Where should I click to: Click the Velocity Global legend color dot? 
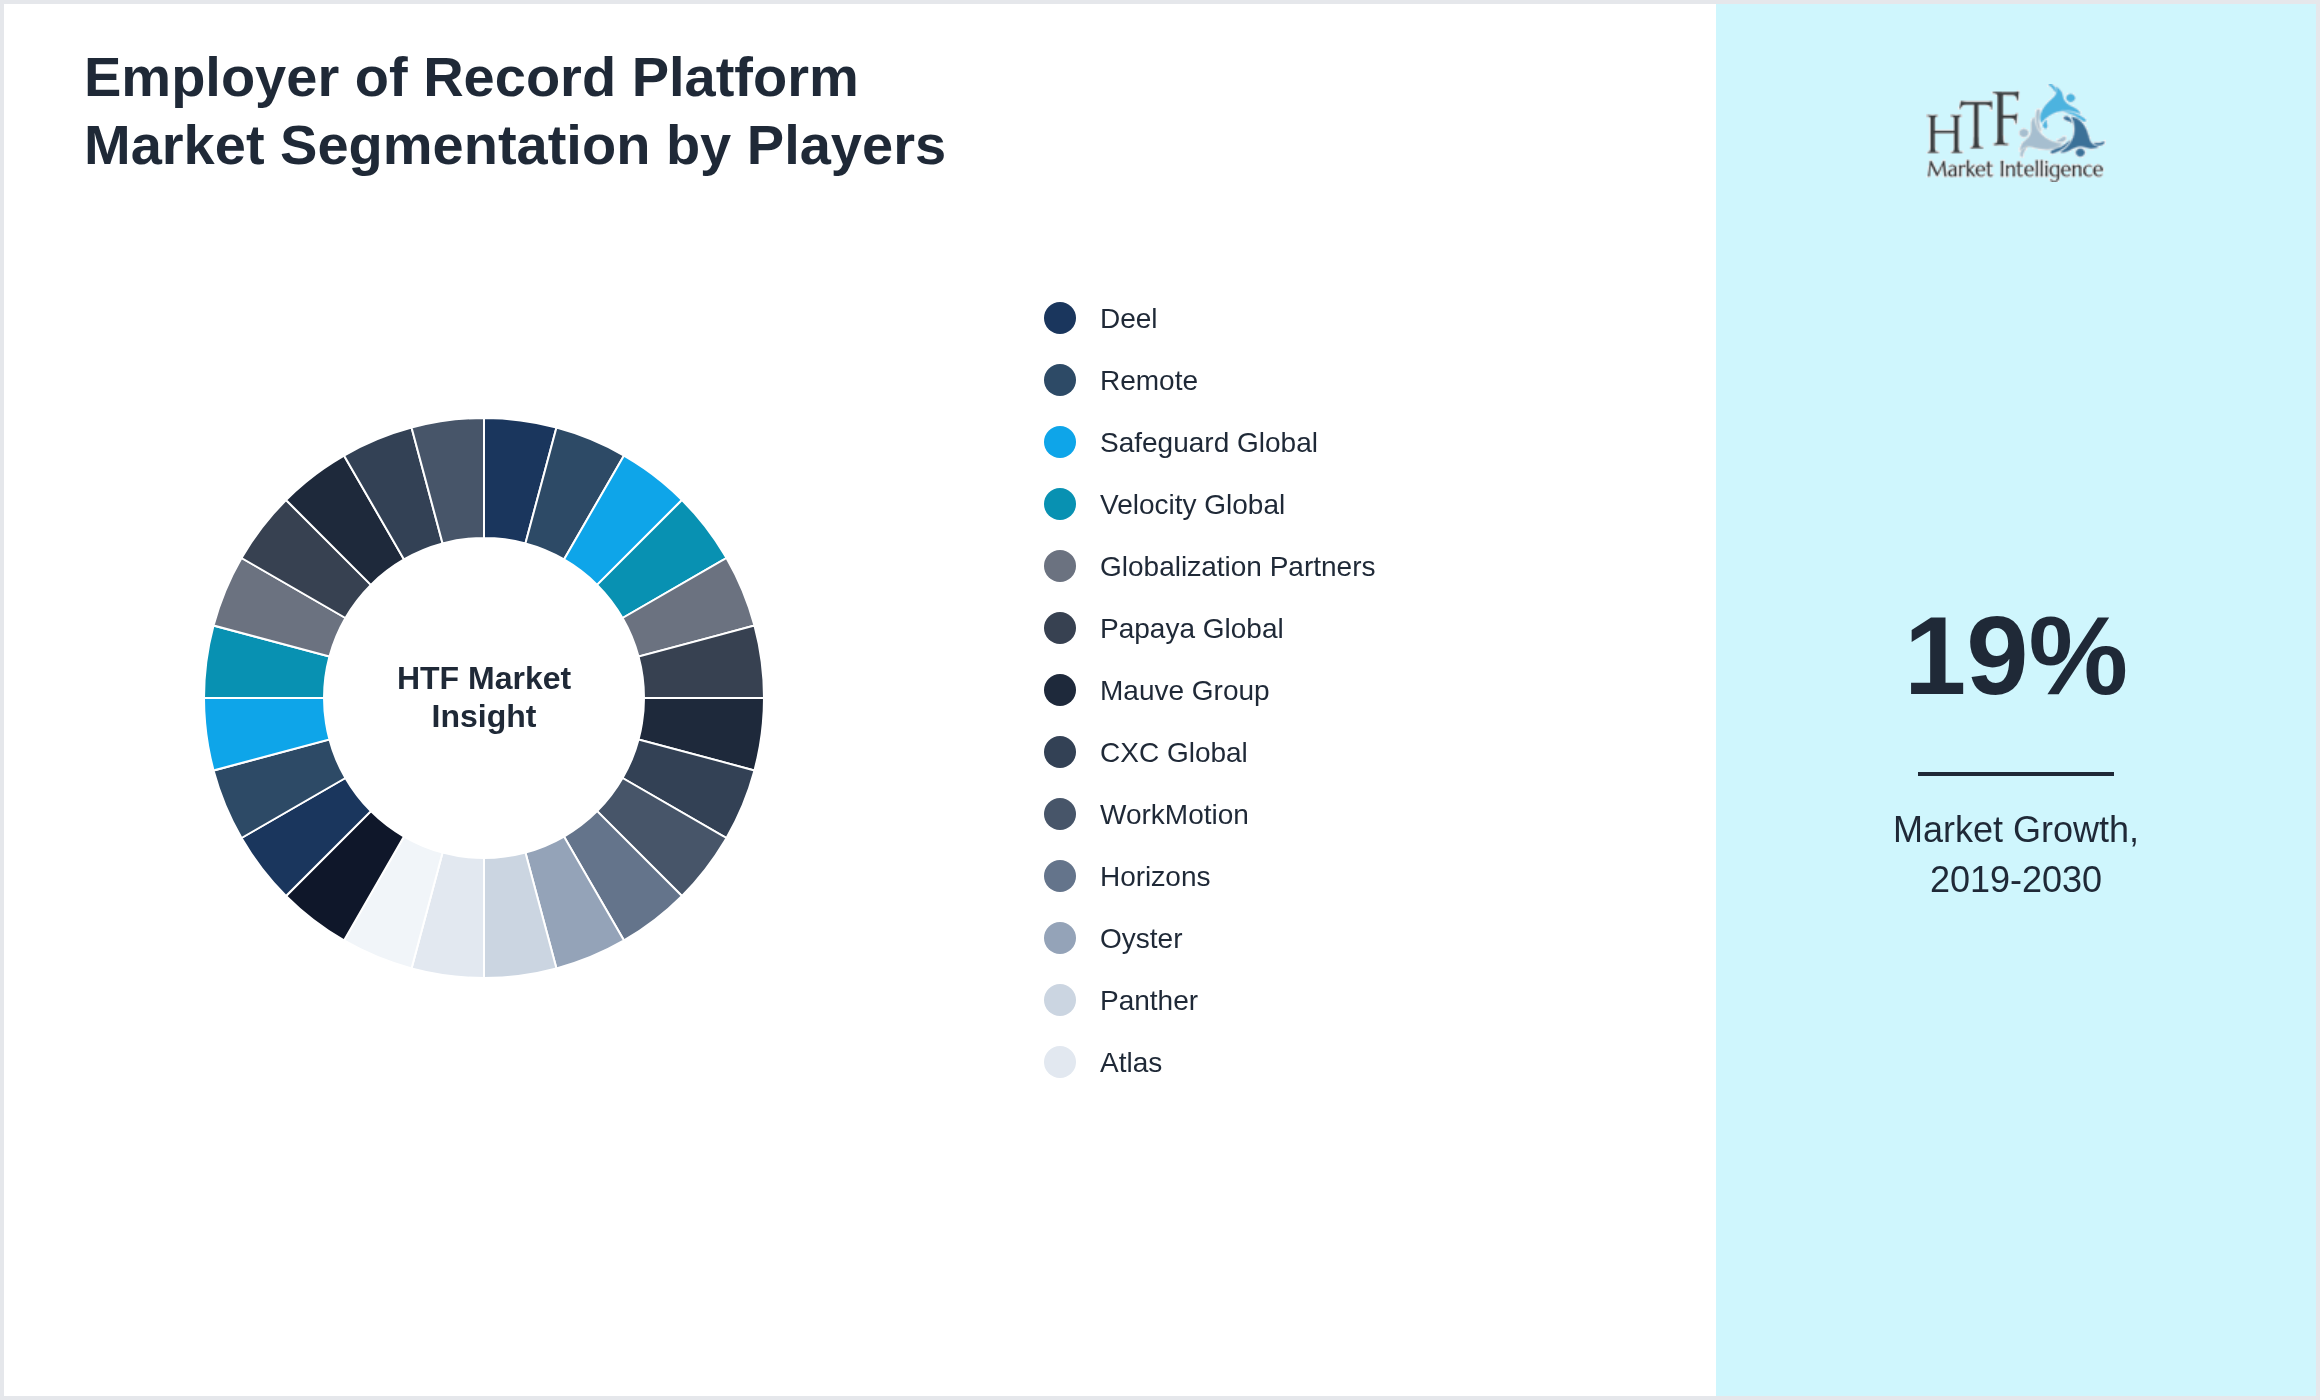click(1060, 504)
